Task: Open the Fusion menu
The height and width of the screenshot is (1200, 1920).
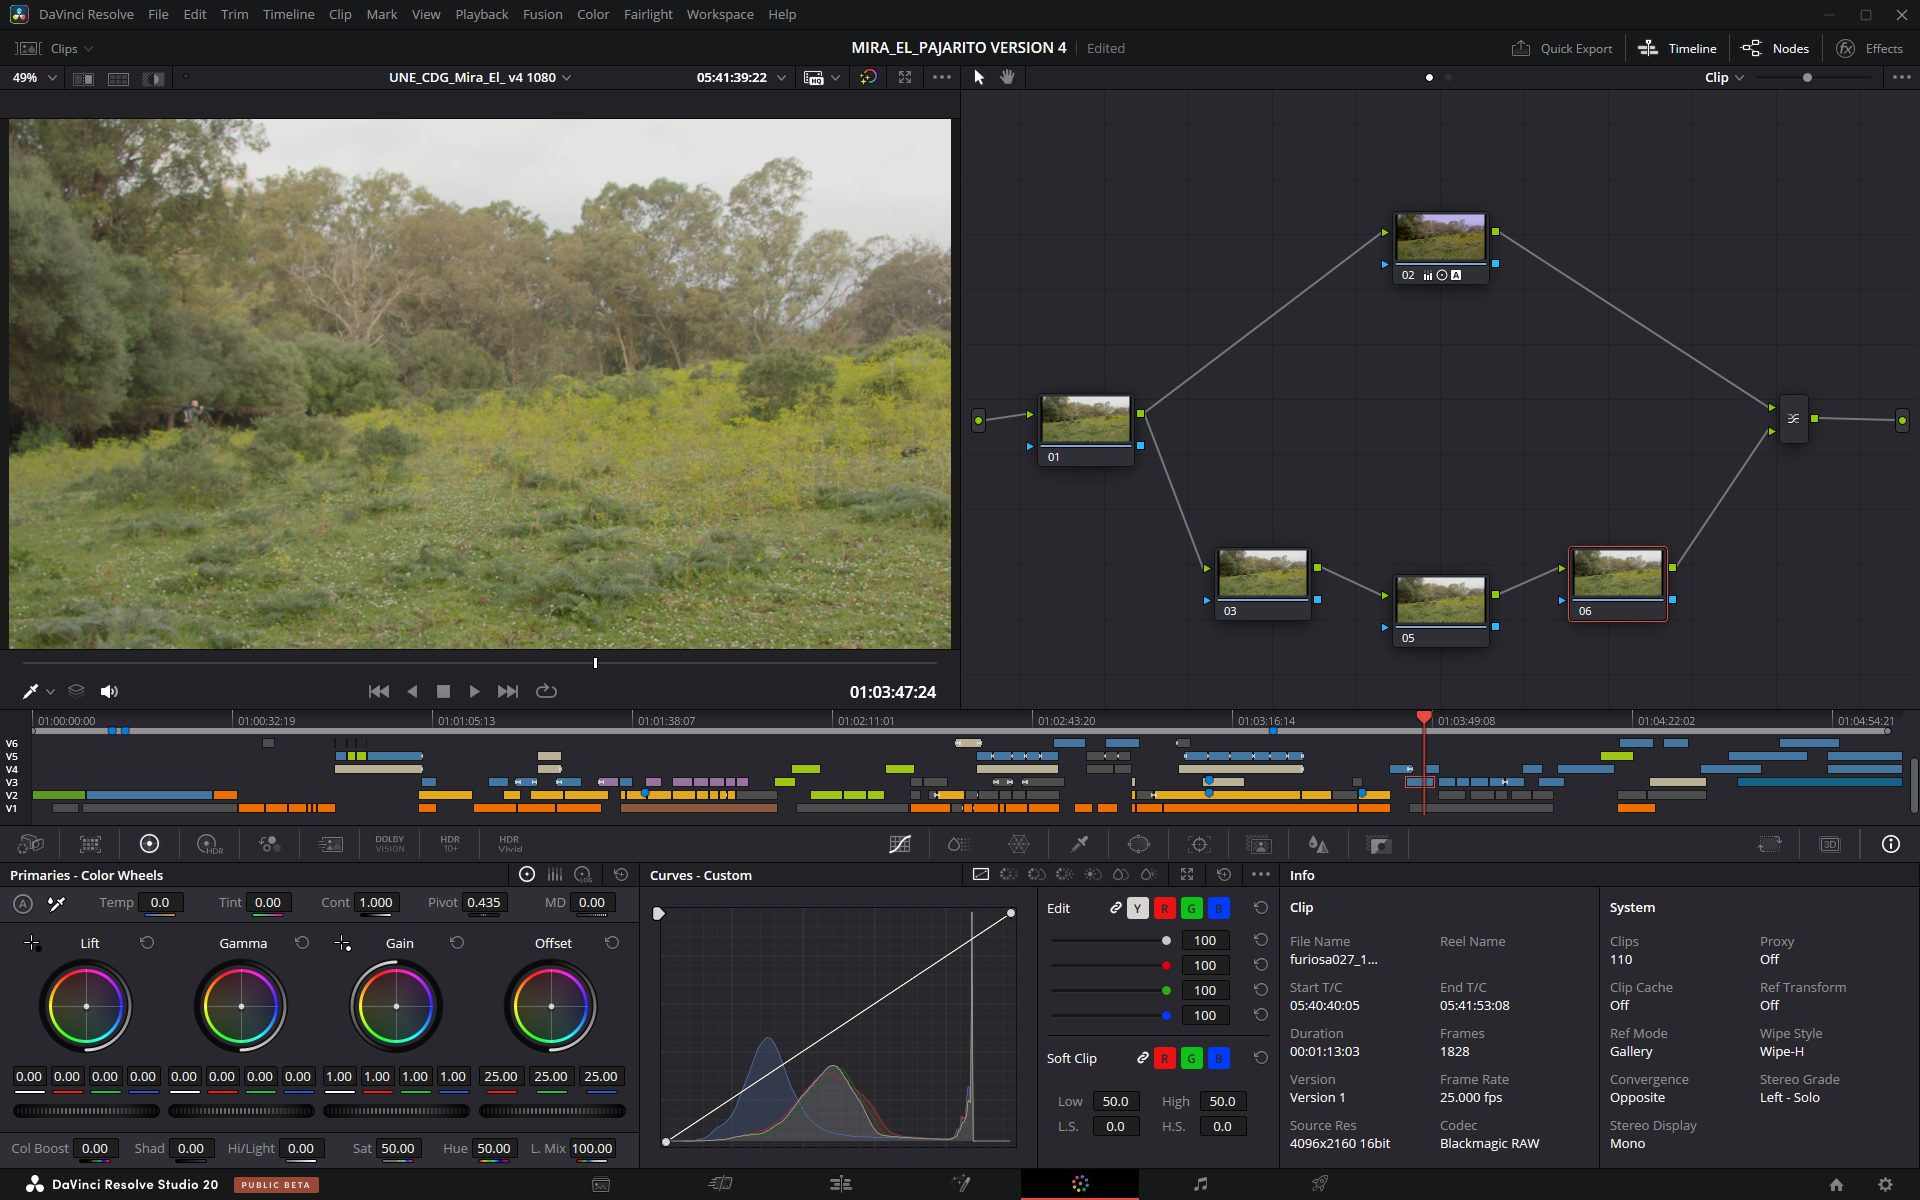Action: [x=542, y=14]
